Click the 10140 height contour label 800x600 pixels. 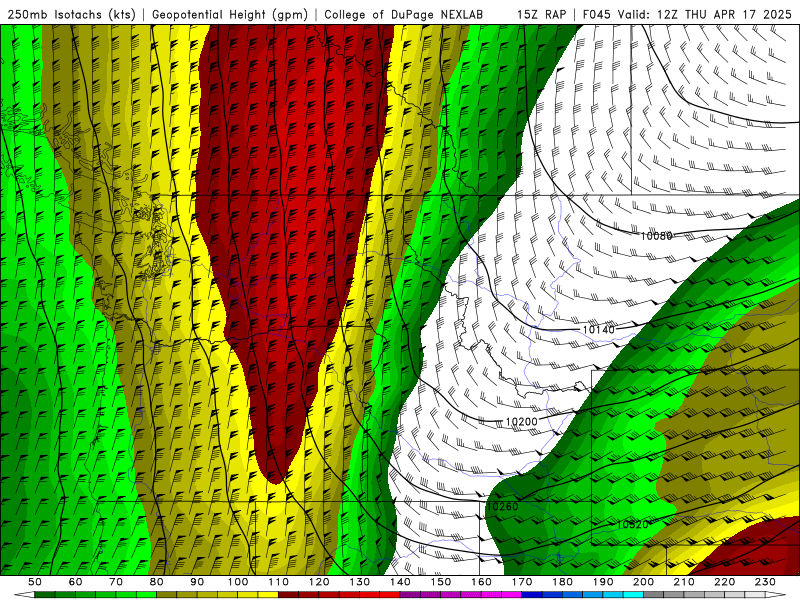pos(598,330)
